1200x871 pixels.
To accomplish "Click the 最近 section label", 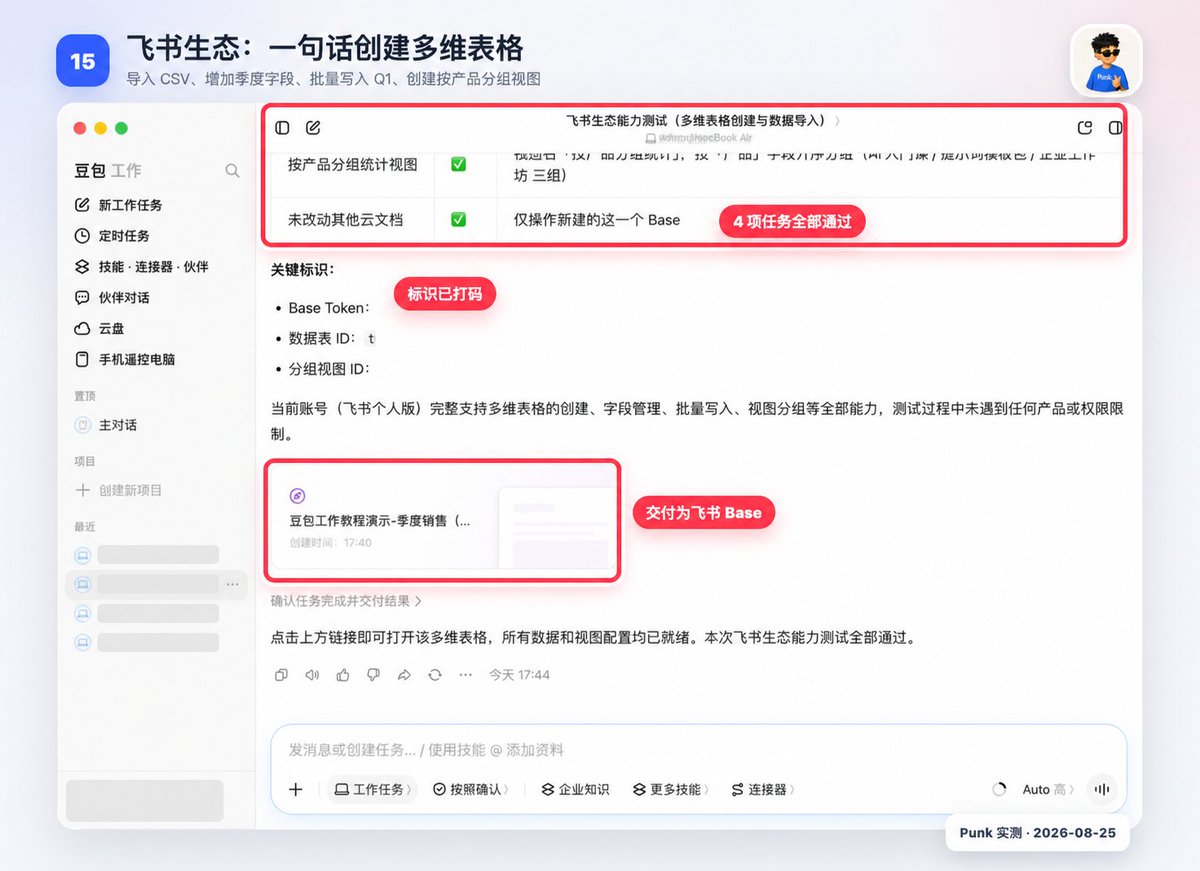I will [x=85, y=526].
